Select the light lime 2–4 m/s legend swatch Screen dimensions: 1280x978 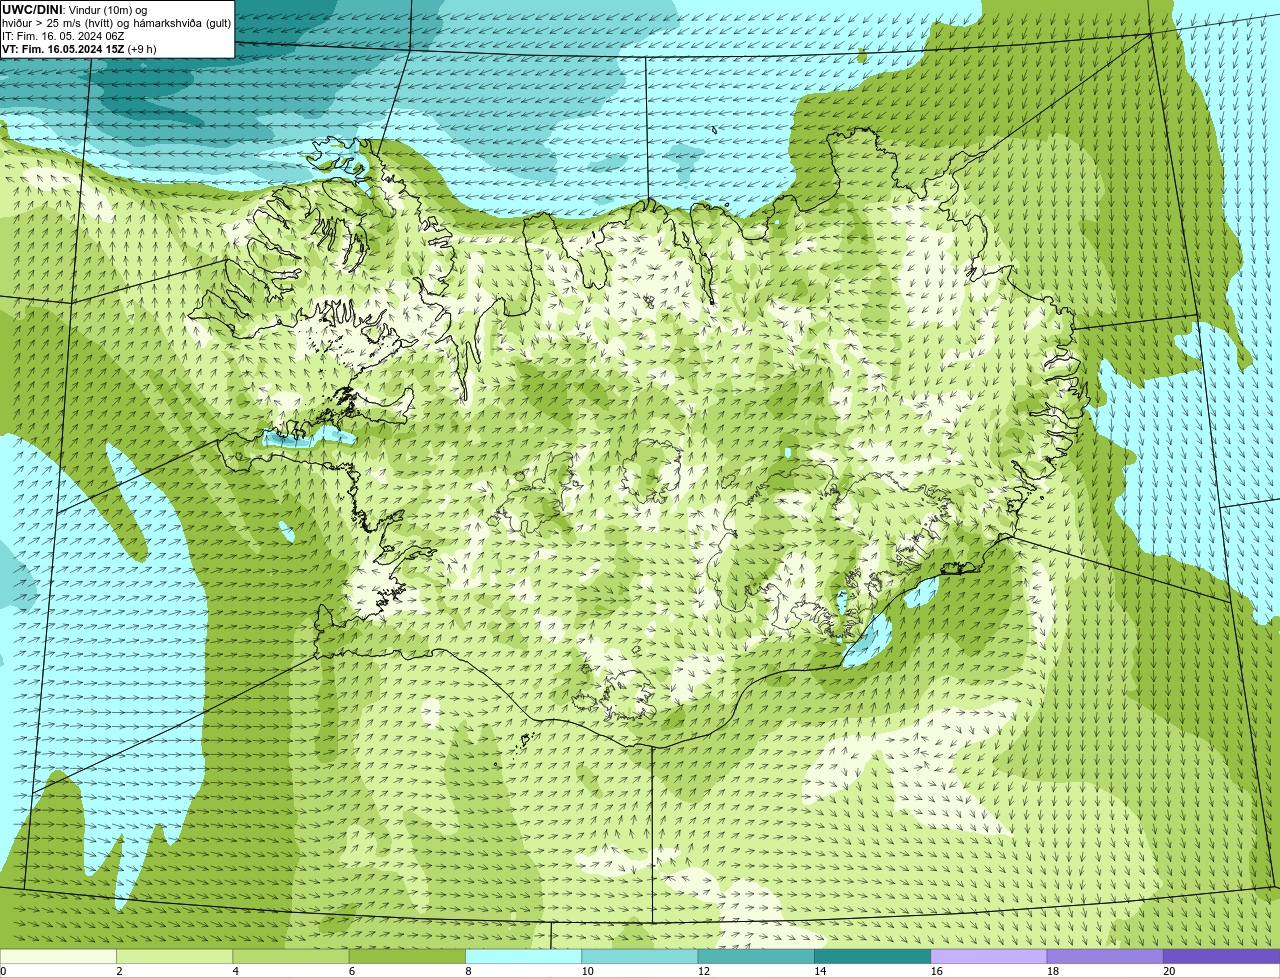coord(174,957)
